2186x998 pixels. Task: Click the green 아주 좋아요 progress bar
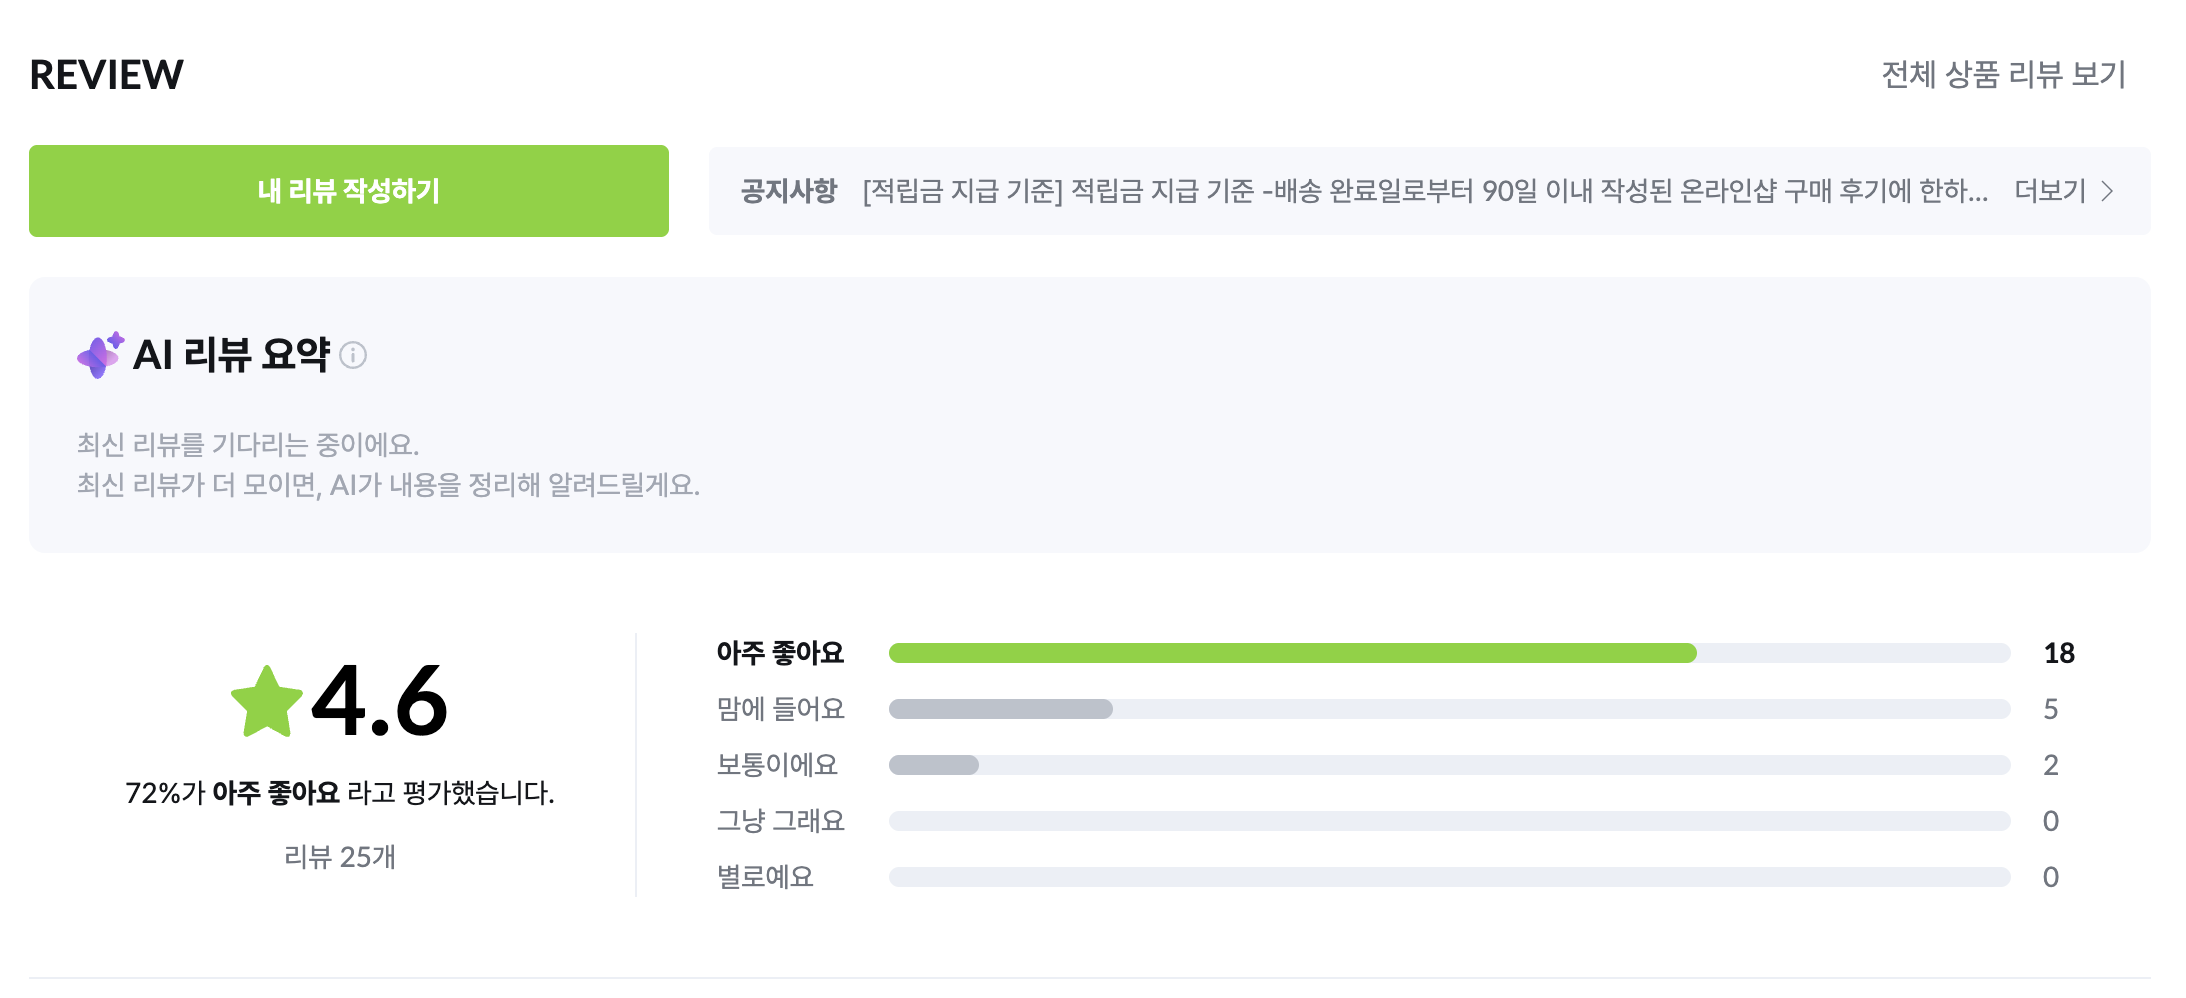[1292, 653]
